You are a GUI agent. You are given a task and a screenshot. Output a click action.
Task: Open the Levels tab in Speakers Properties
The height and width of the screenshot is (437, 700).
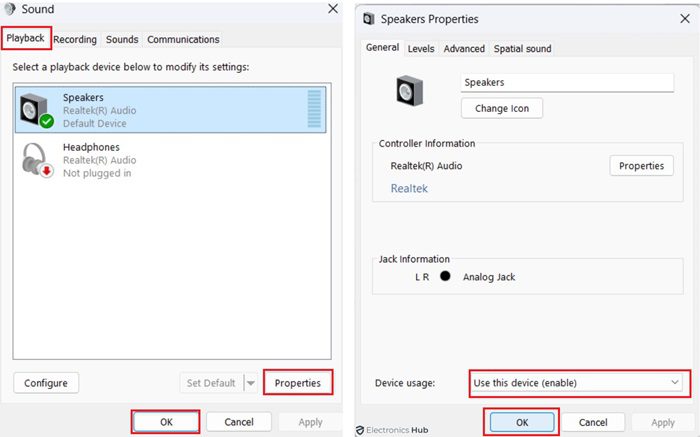pos(421,49)
